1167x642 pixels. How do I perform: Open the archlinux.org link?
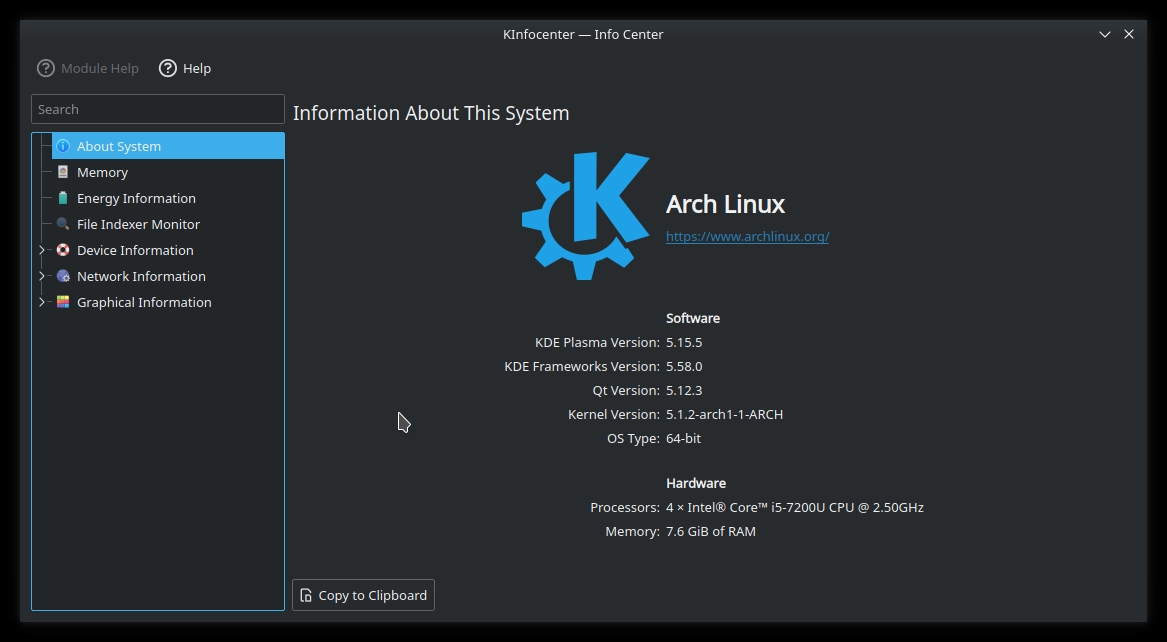[747, 237]
